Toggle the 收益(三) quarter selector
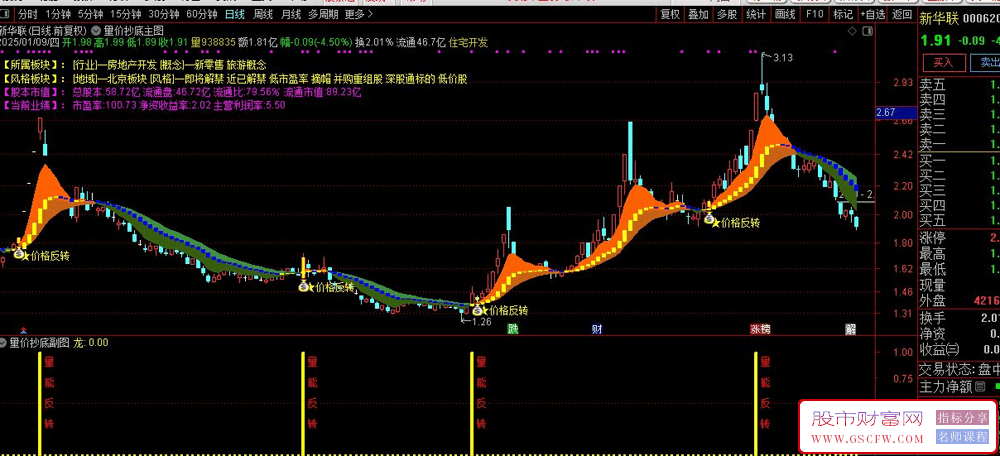 939,349
